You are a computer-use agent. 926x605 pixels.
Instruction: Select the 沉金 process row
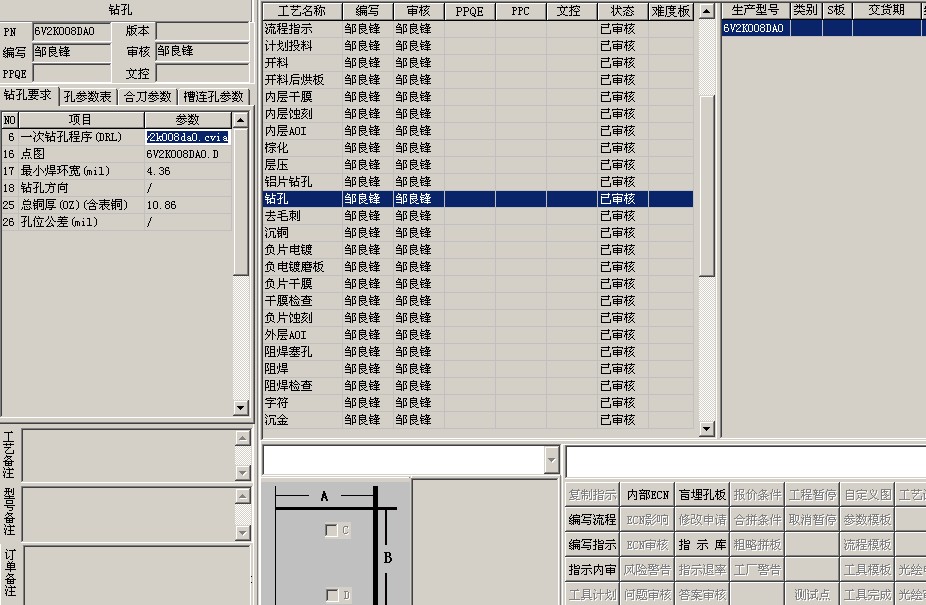point(478,420)
